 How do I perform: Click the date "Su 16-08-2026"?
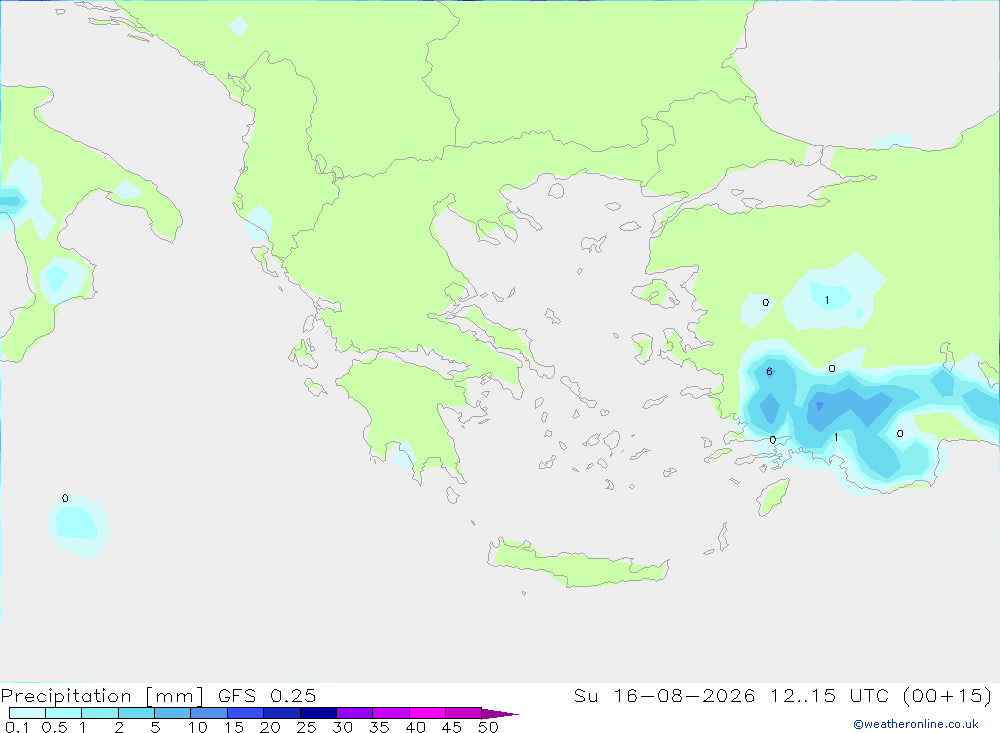pos(664,695)
